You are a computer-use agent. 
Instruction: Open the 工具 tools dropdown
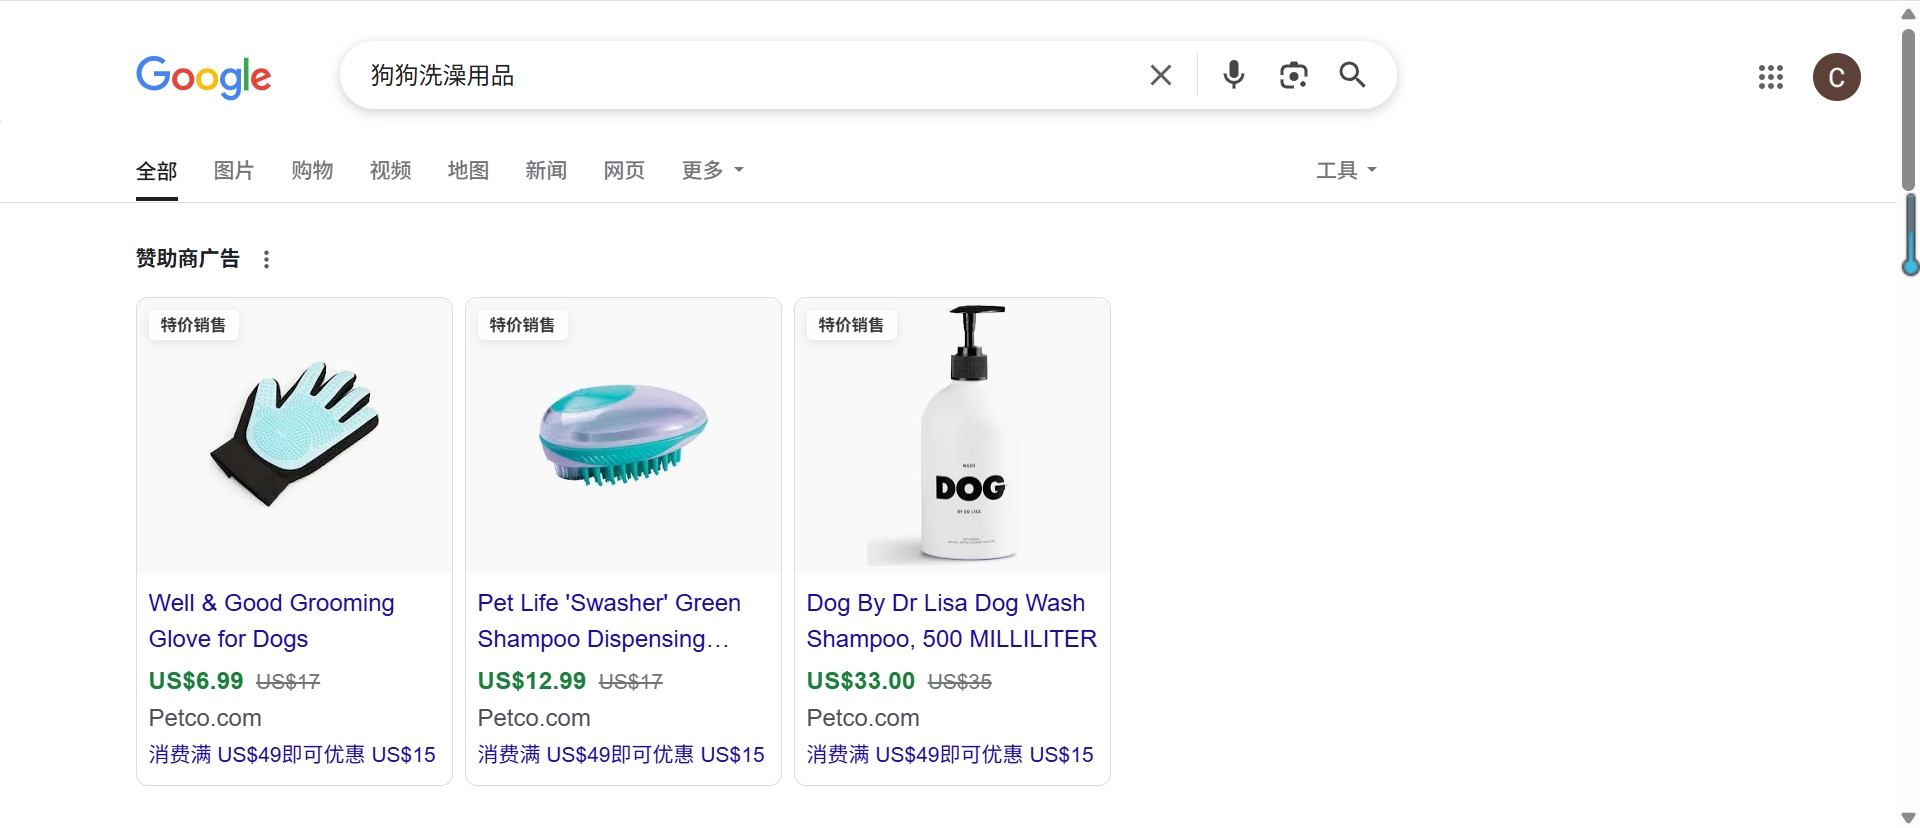point(1346,170)
